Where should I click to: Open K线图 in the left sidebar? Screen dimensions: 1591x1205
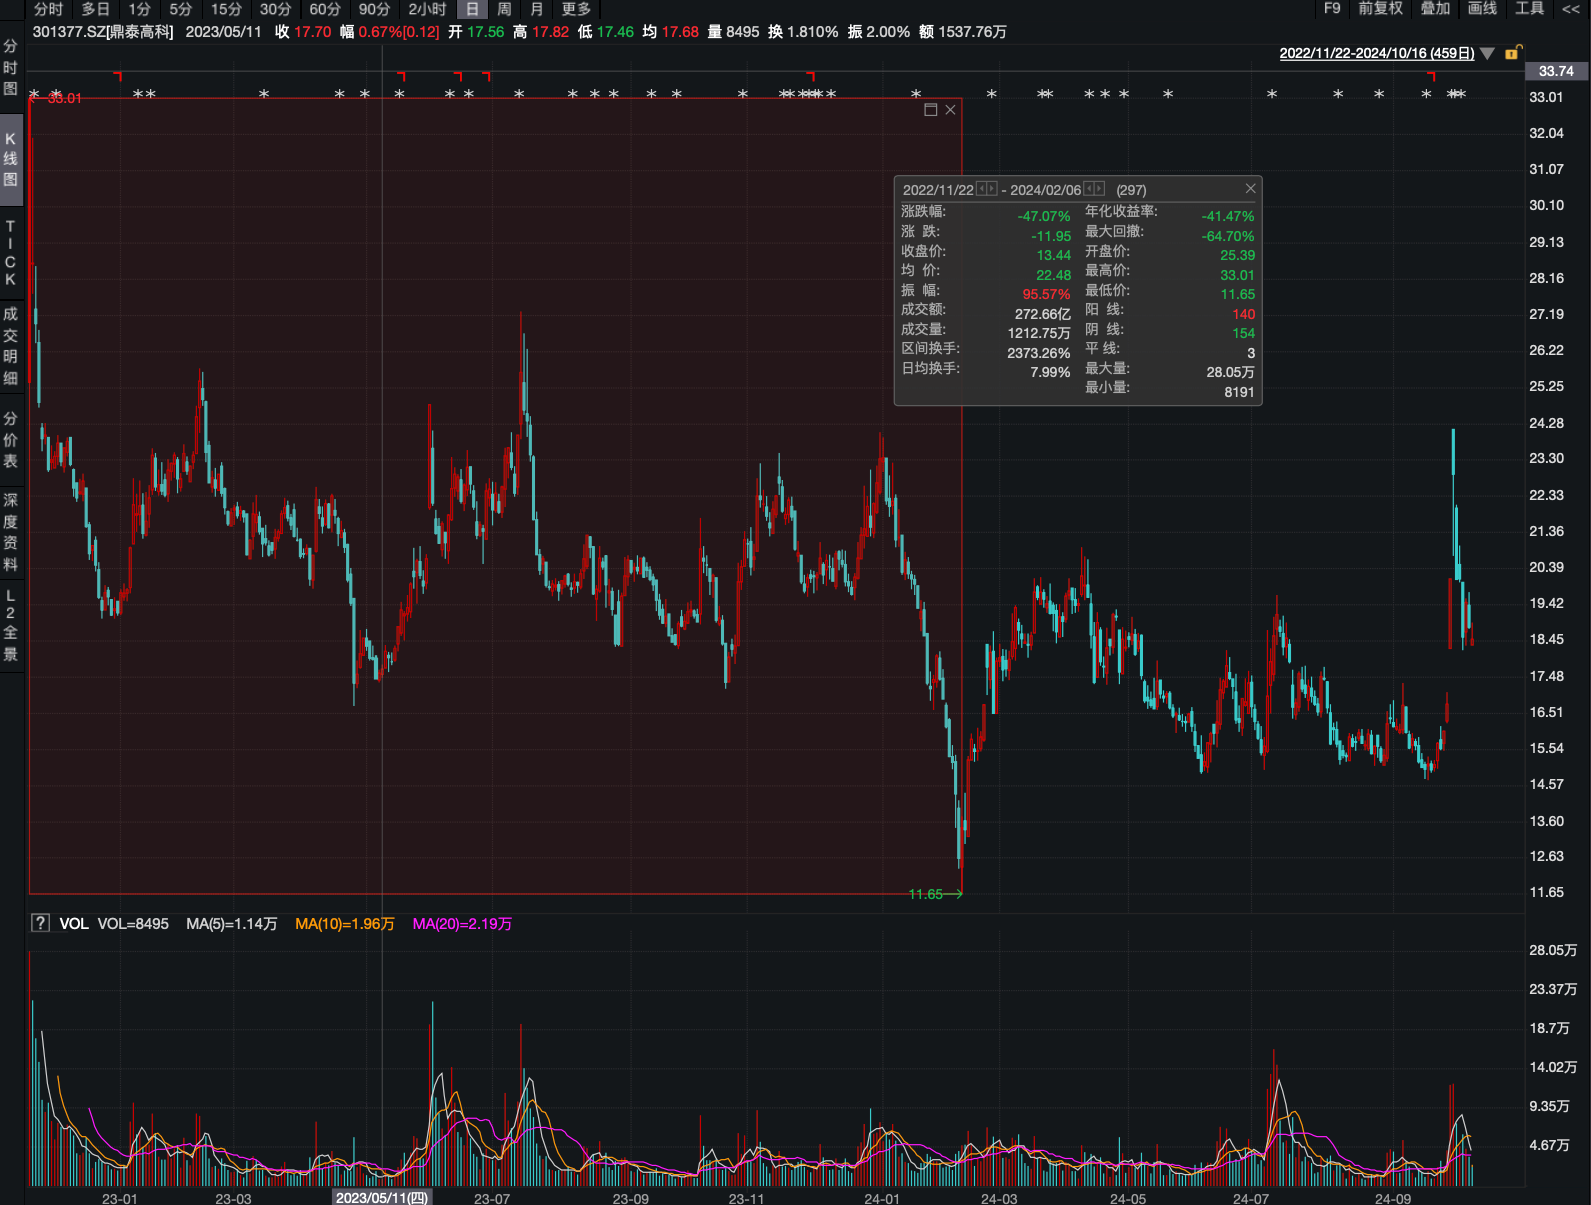point(11,159)
